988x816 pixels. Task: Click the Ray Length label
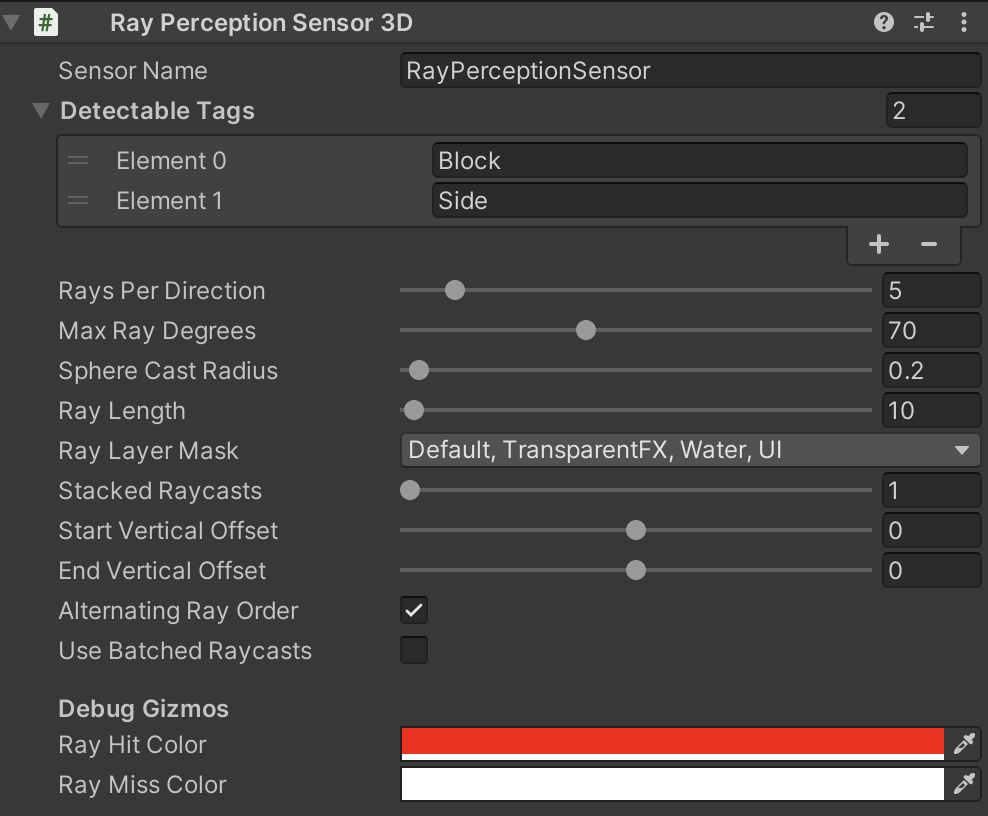pos(122,411)
